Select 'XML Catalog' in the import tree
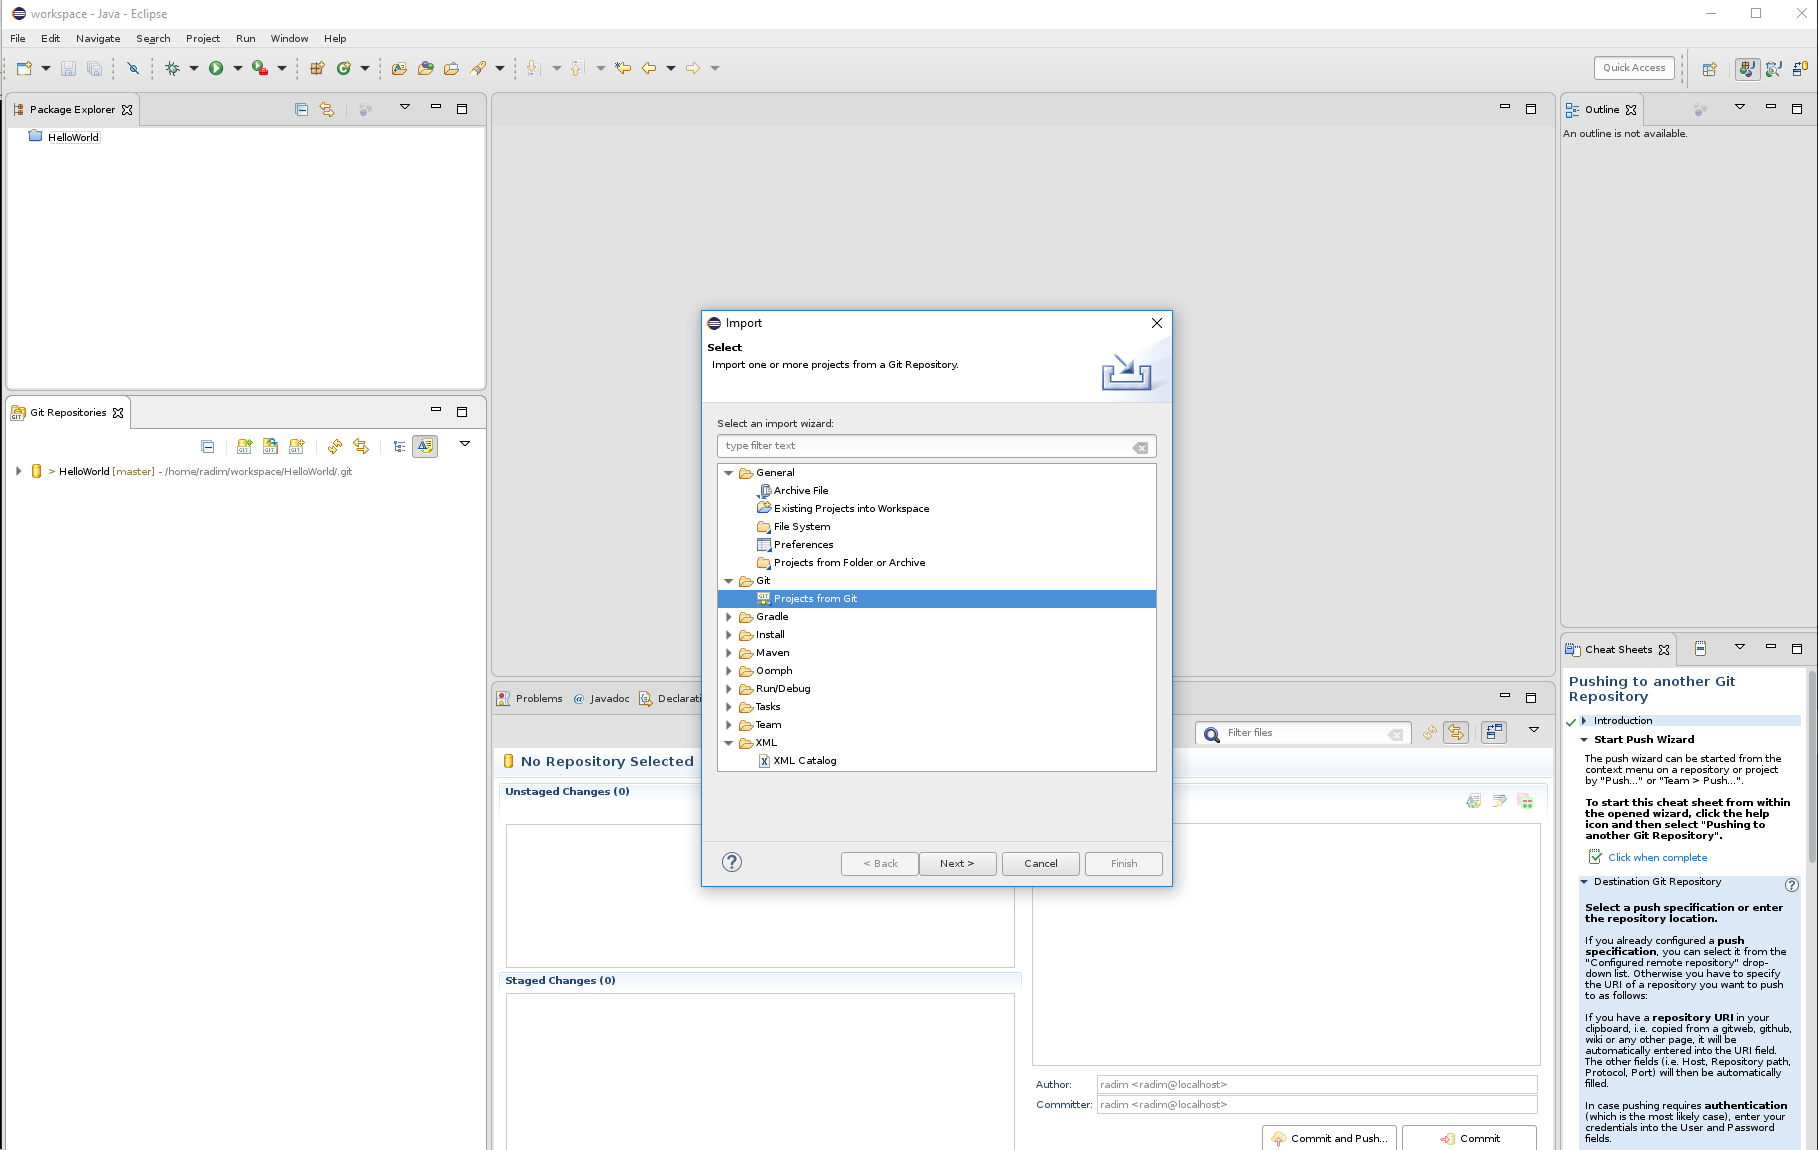Viewport: 1818px width, 1150px height. tap(804, 760)
